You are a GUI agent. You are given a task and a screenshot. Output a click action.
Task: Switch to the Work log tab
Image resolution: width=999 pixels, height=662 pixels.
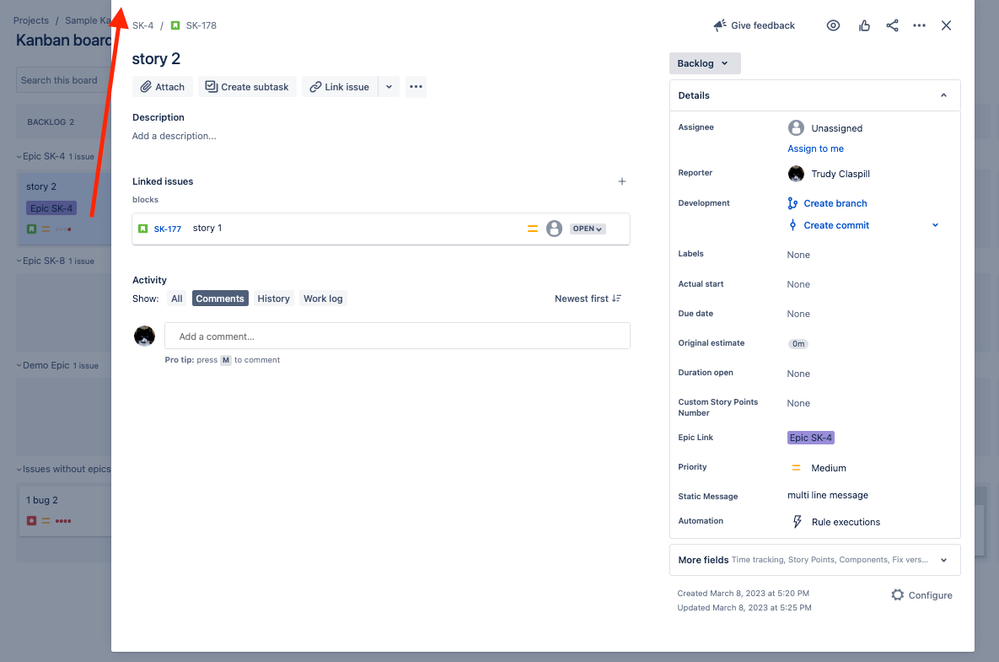tap(323, 298)
